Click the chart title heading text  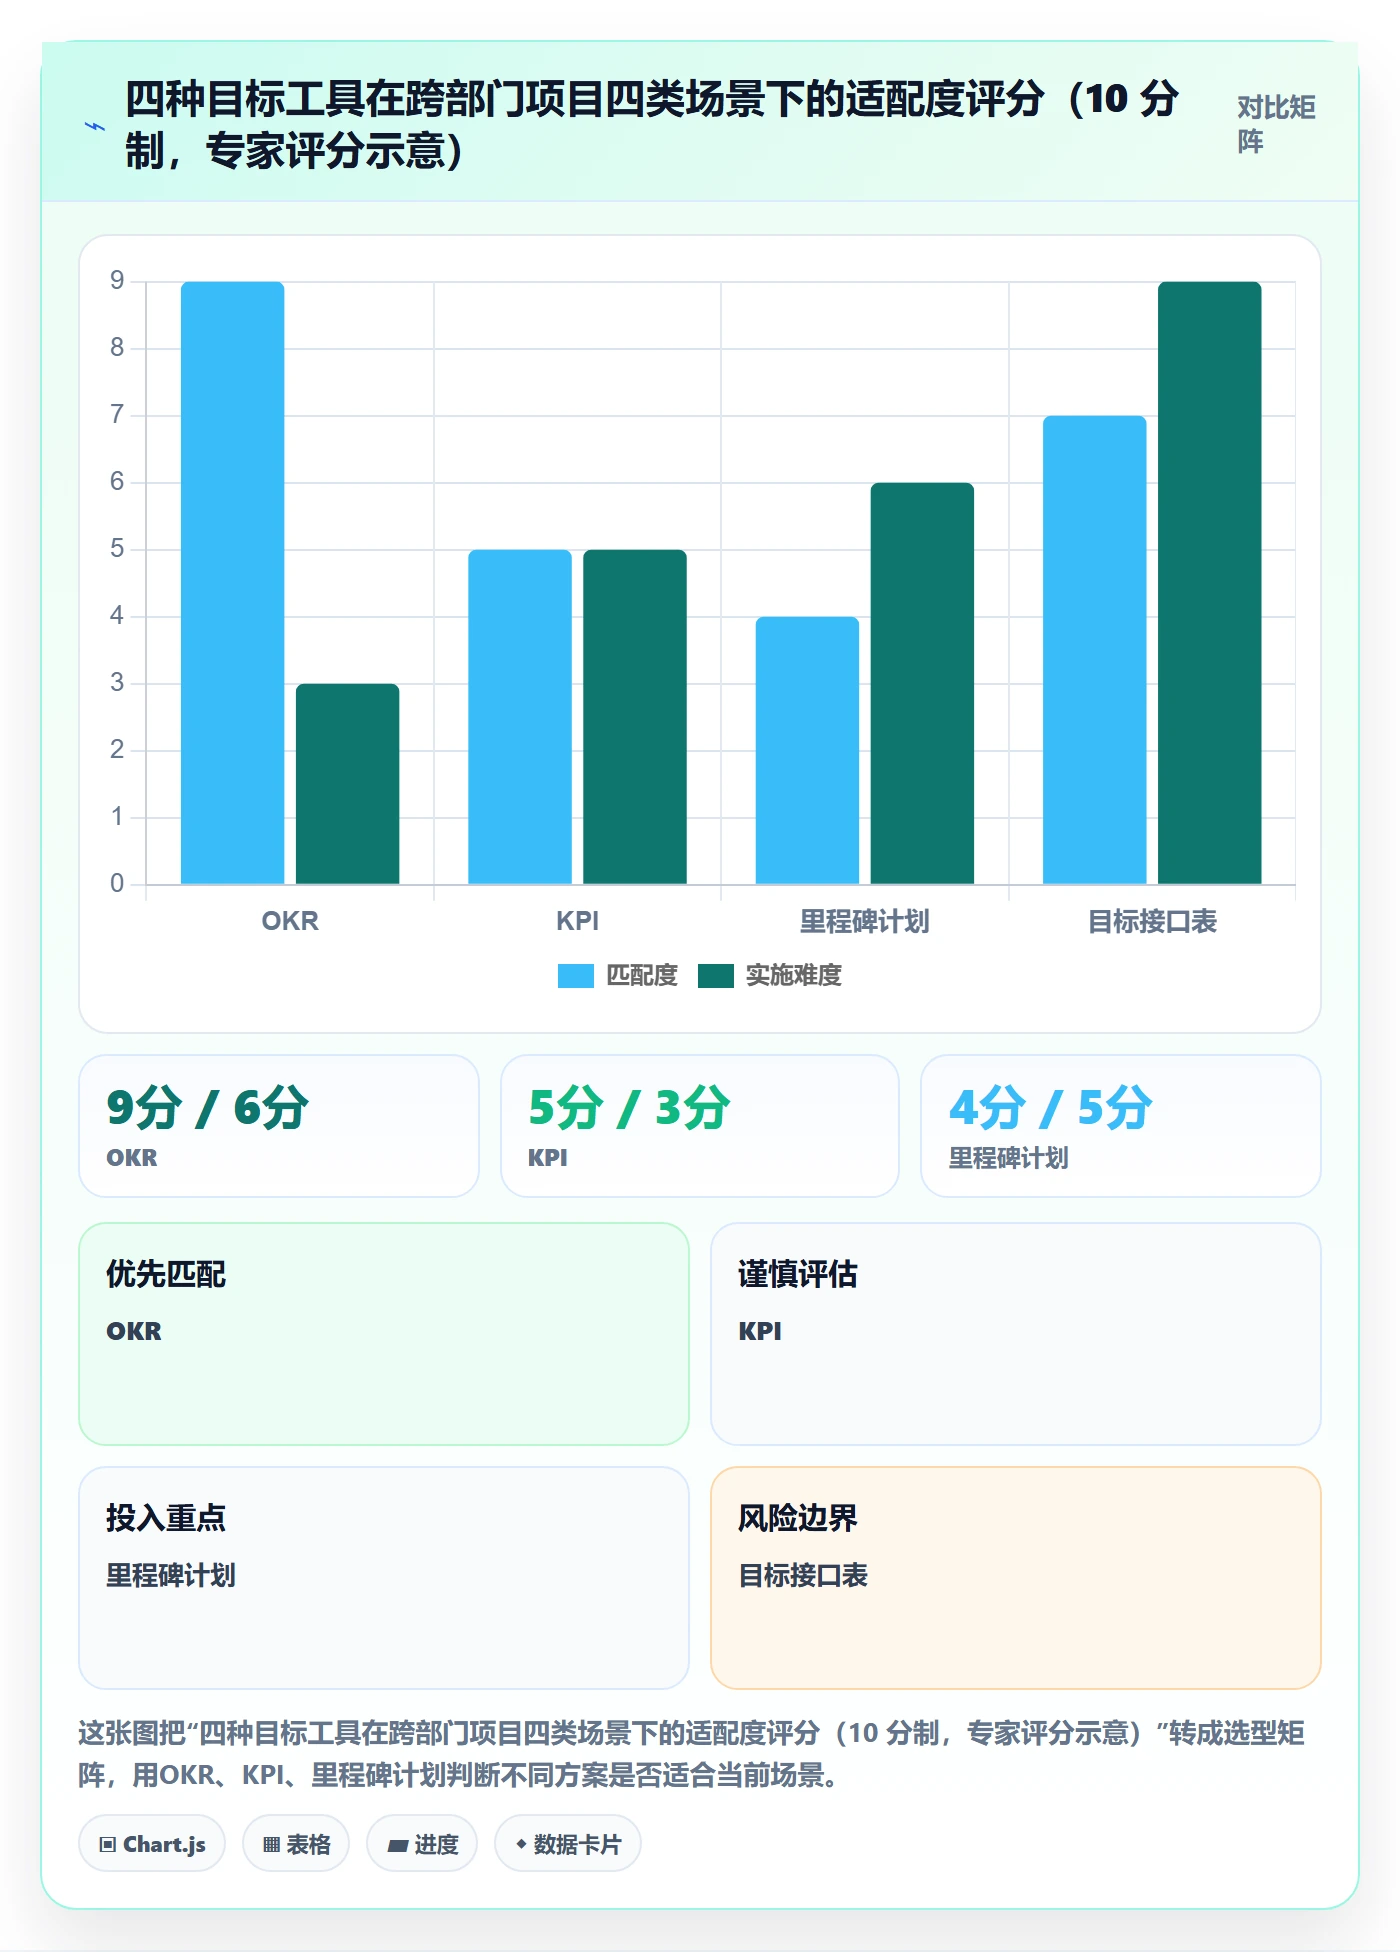[x=652, y=125]
